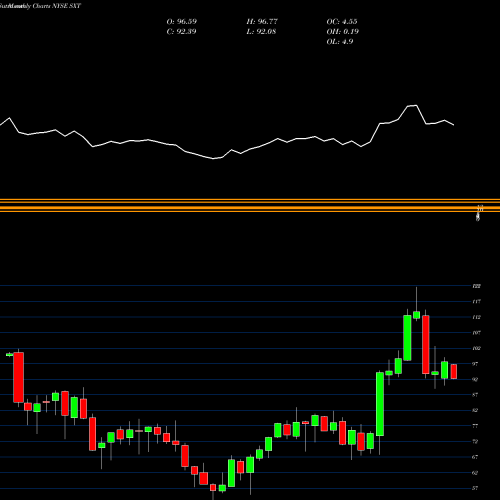Click the 122 price axis label
Image resolution: width=500 pixels, height=500 pixels.
point(477,286)
